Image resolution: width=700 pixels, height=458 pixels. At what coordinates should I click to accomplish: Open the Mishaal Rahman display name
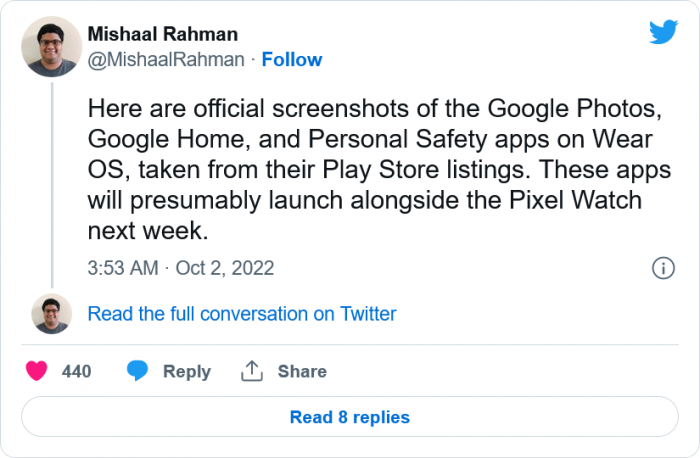162,34
